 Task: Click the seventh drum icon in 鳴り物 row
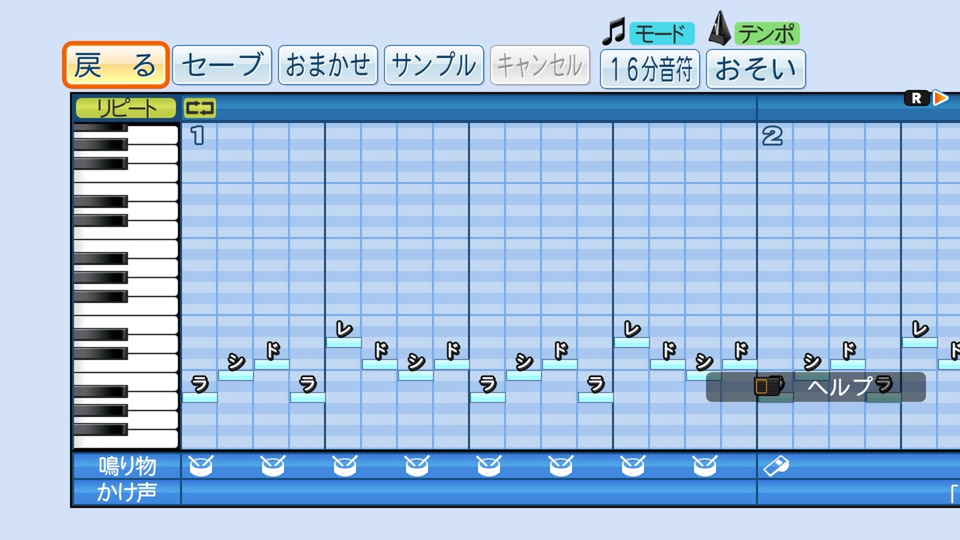632,466
